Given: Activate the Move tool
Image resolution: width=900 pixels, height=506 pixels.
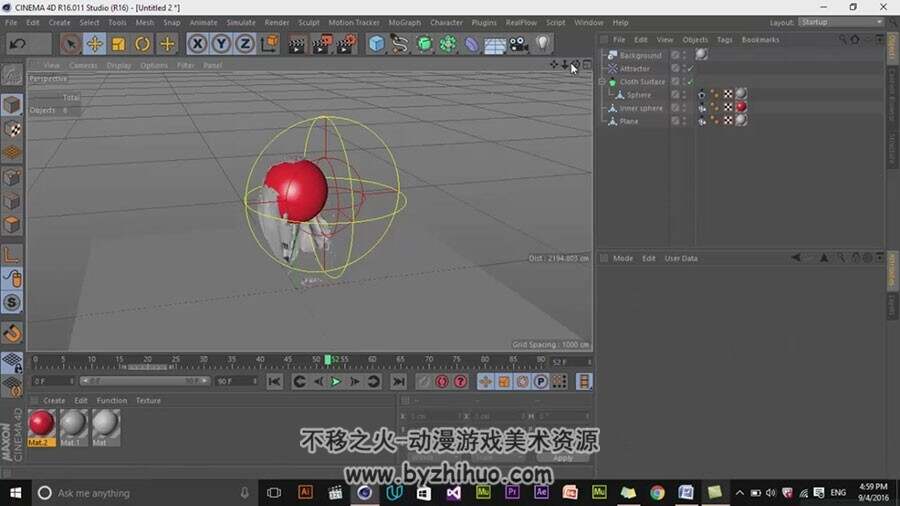Looking at the screenshot, I should click(95, 44).
